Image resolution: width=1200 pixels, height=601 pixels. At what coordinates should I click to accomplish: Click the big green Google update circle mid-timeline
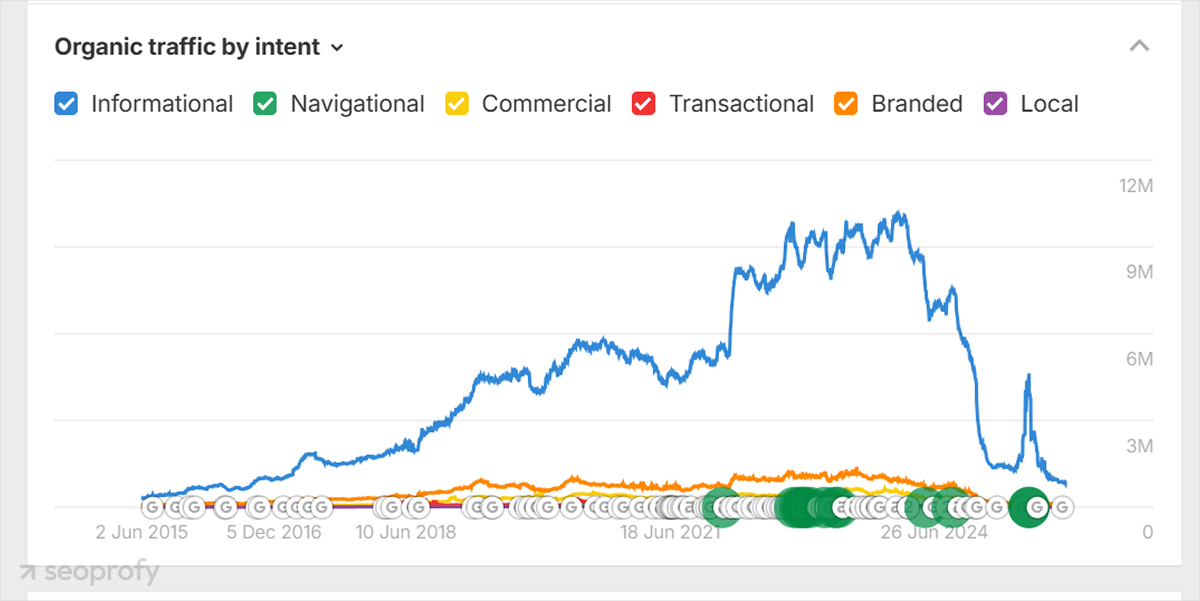pos(800,507)
